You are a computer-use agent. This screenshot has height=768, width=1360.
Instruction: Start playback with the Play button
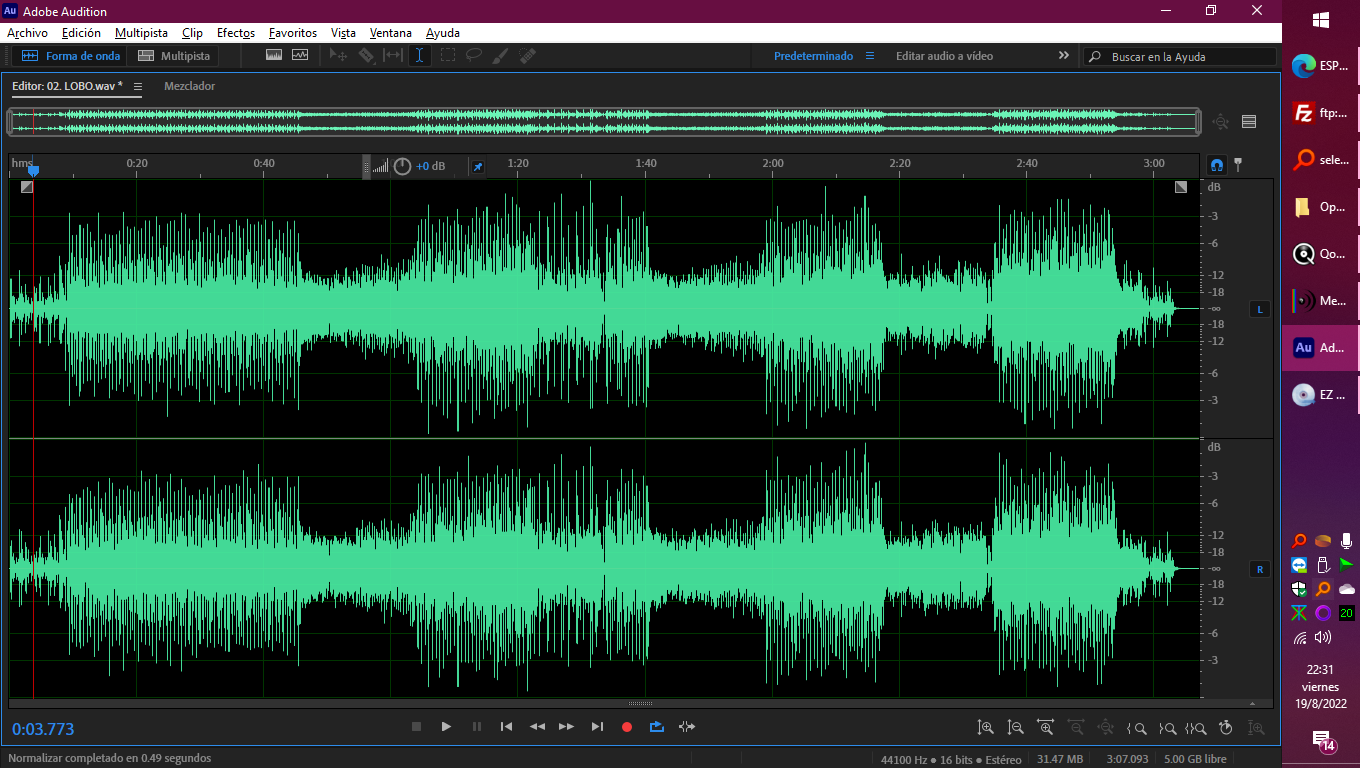(x=446, y=727)
